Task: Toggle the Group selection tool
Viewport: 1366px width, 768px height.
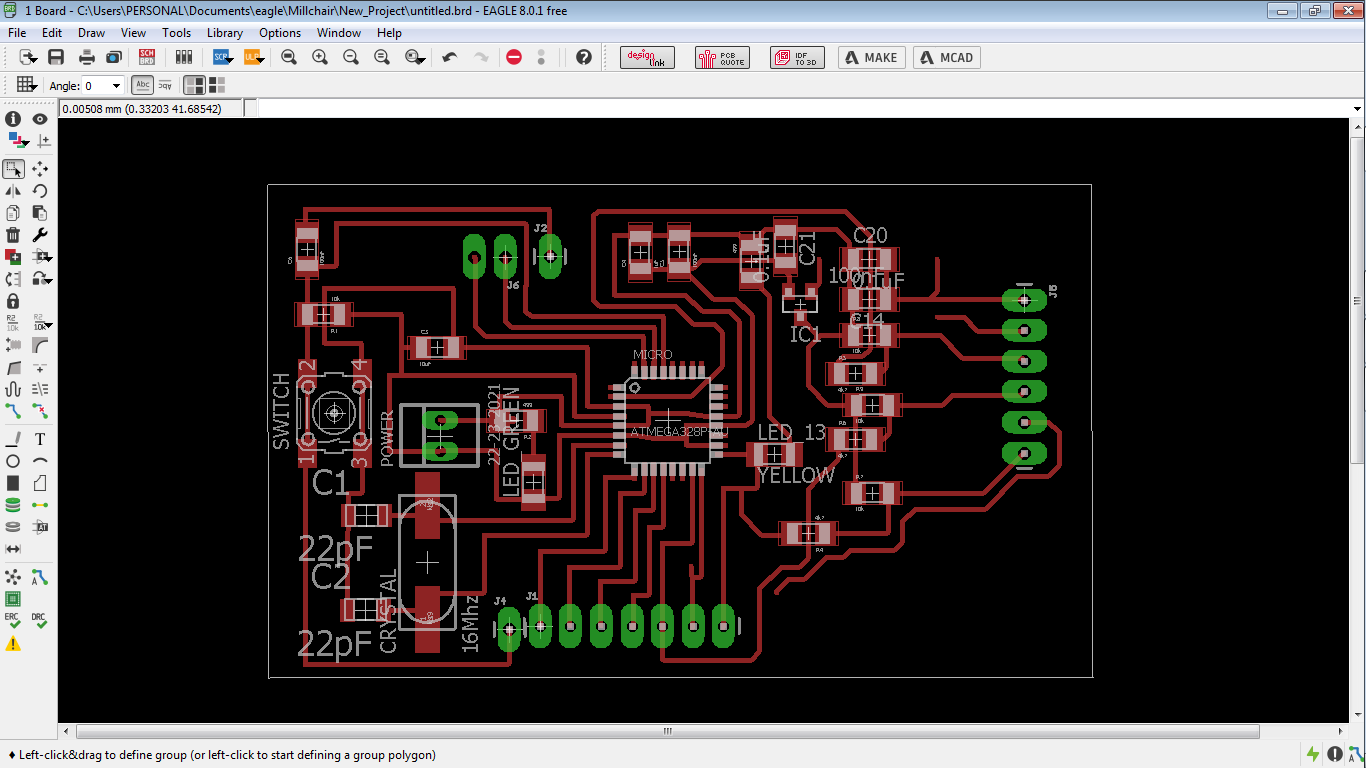Action: click(13, 169)
